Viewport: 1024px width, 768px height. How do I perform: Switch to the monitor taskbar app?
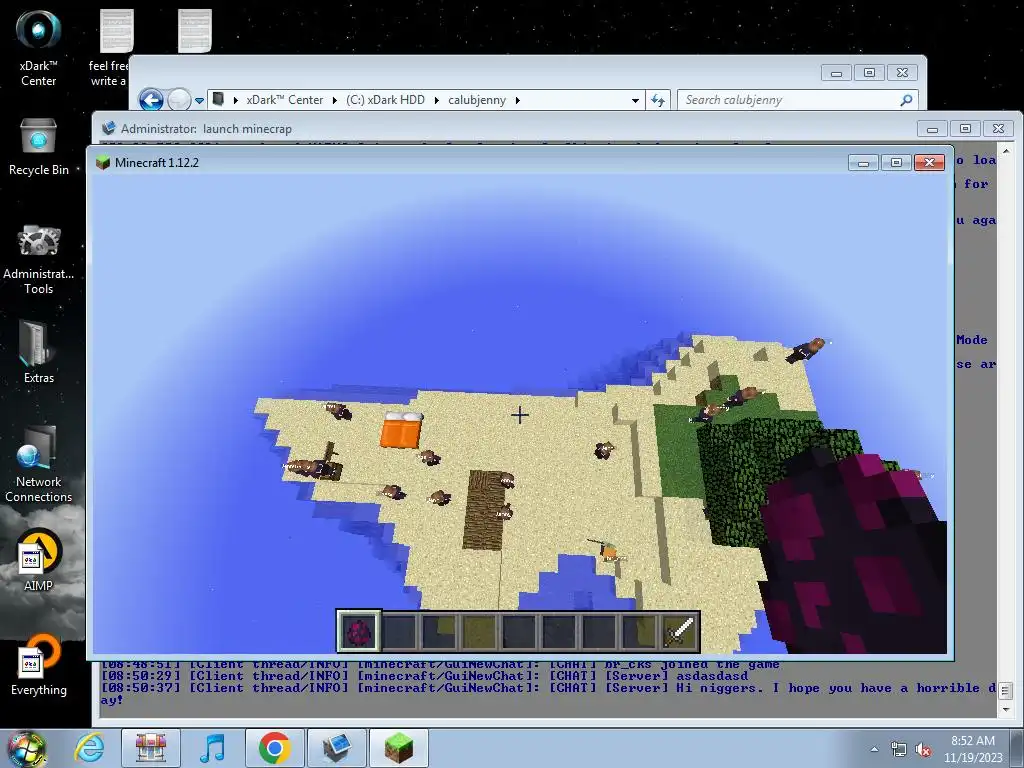point(336,748)
